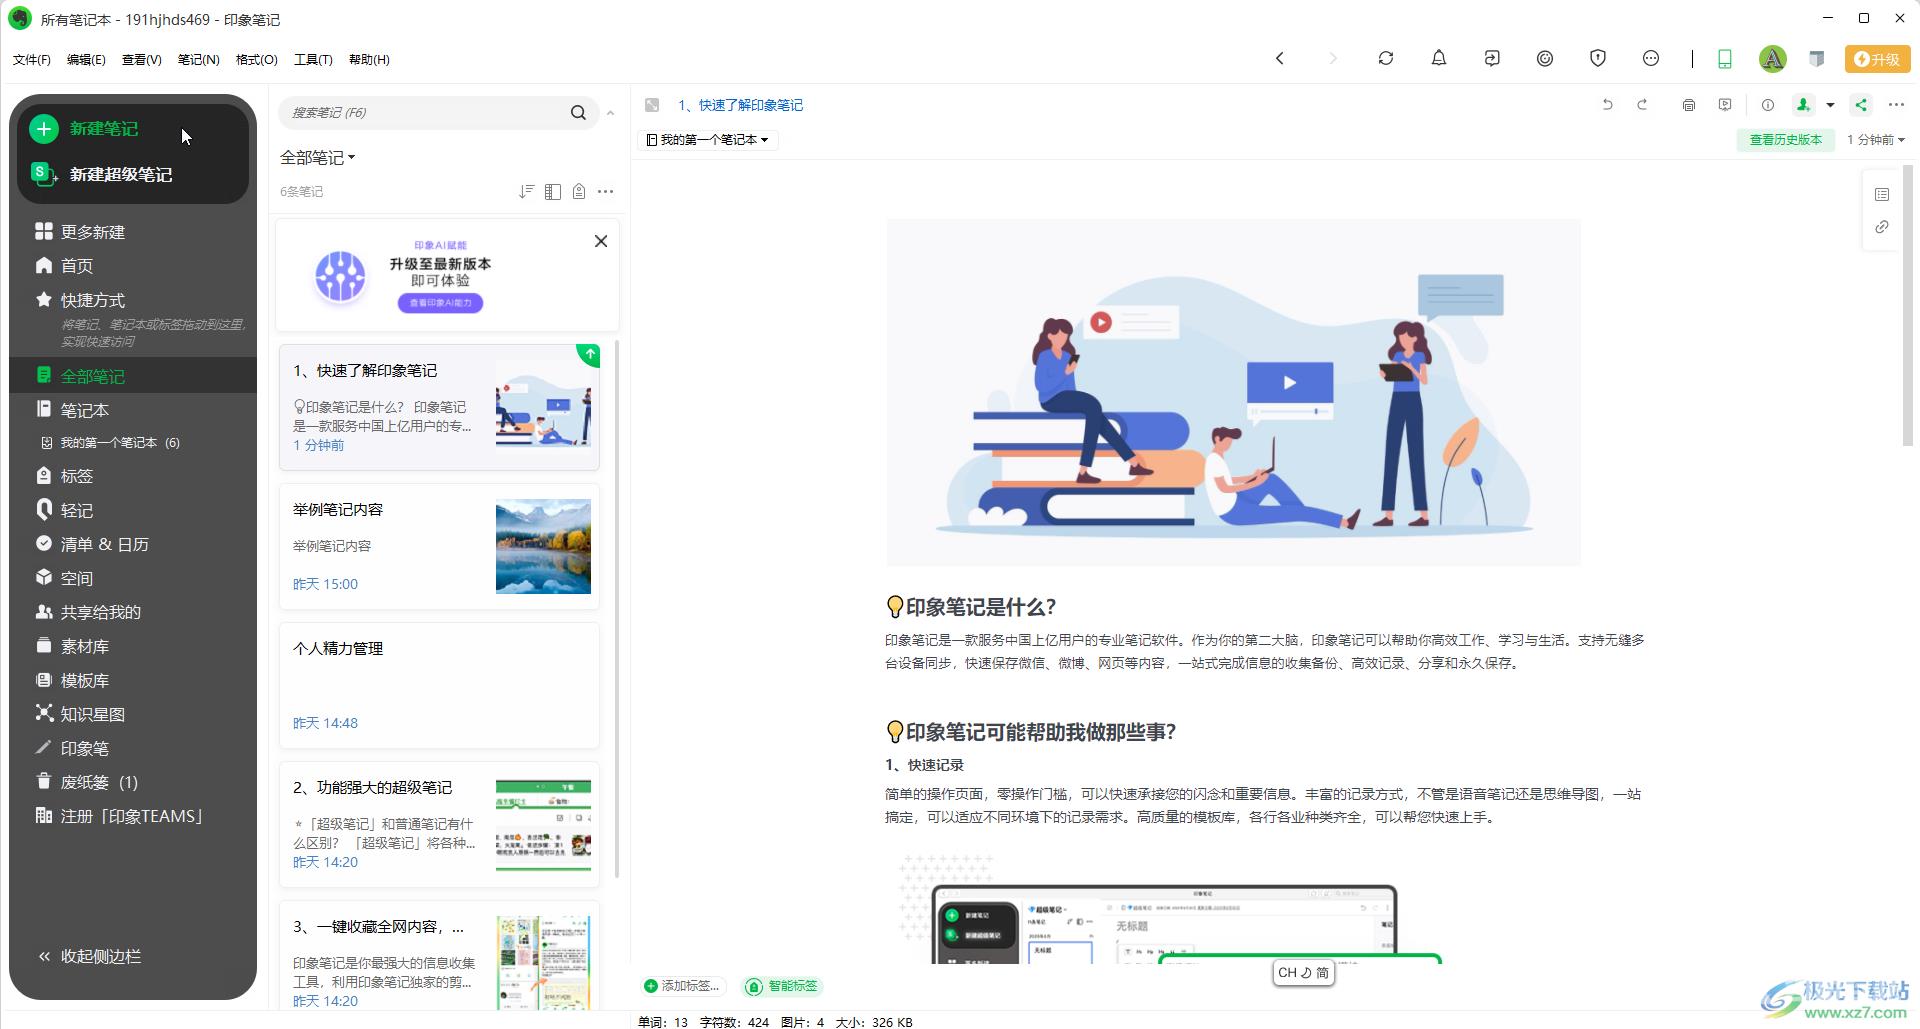The image size is (1920, 1029).
Task: Undo the last edit in note toolbar
Action: pyautogui.click(x=1607, y=104)
